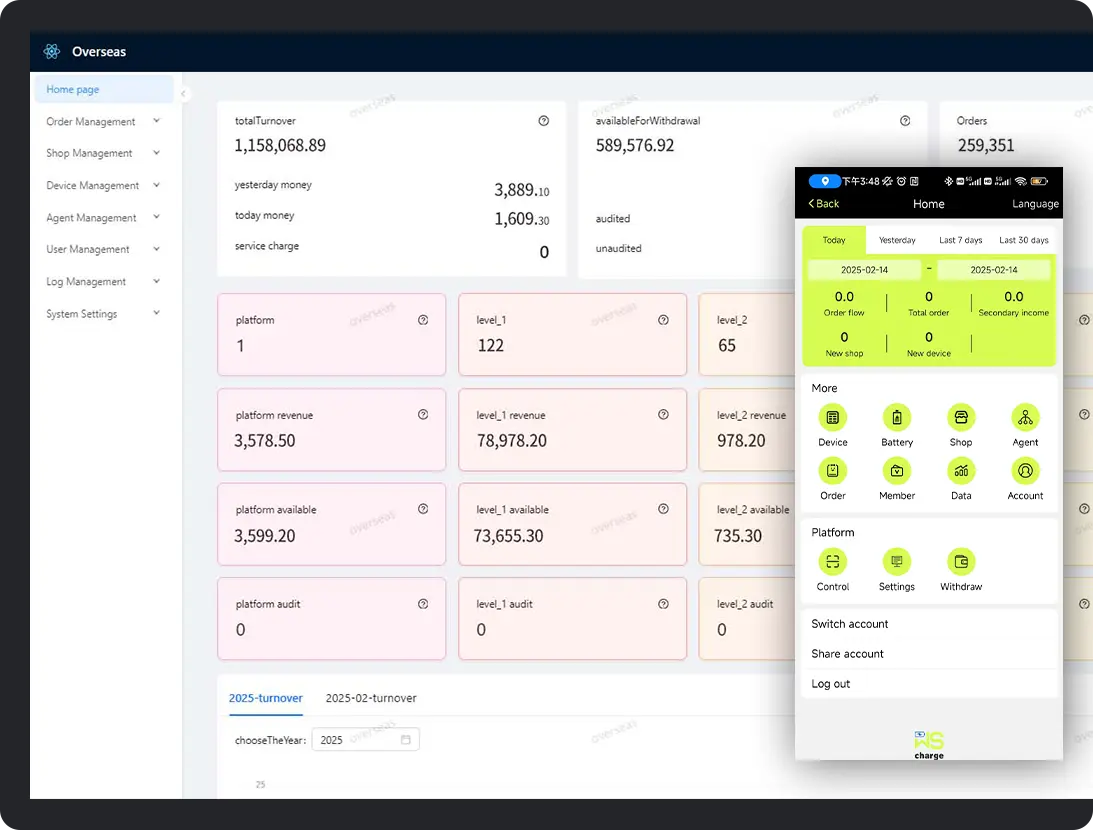Select the Yesterday tab in mobile app
This screenshot has height=830, width=1093.
tap(897, 240)
